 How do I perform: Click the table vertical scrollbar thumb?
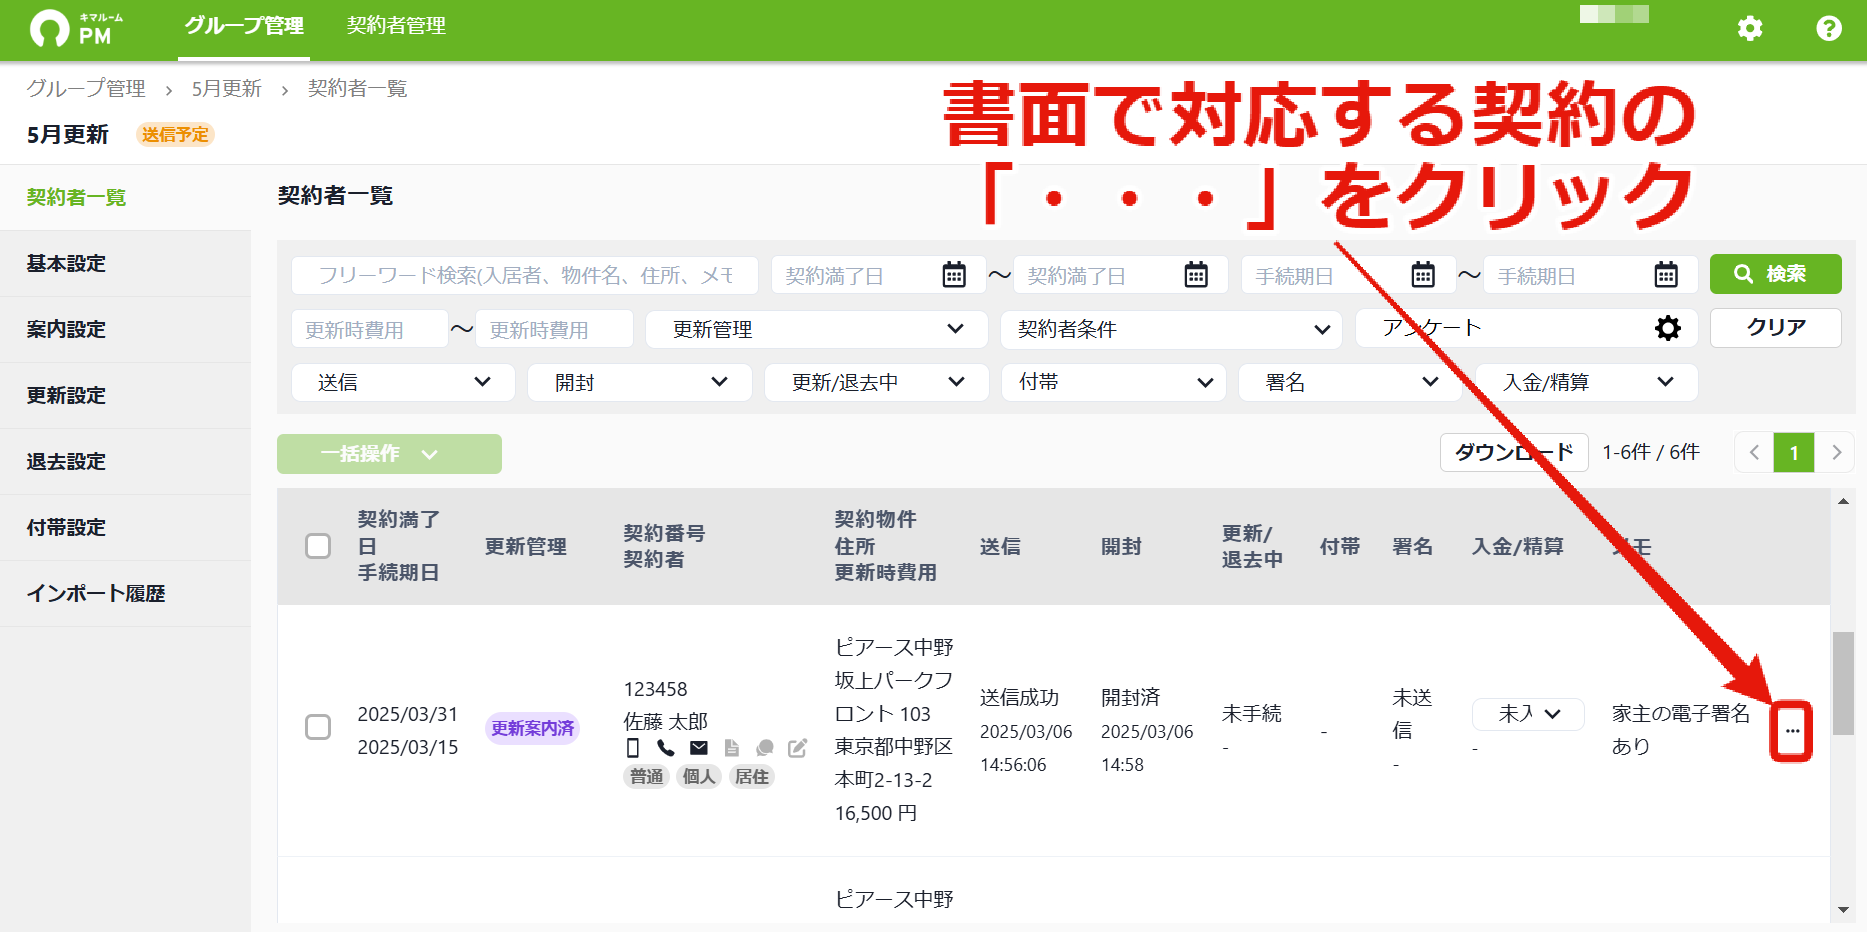(x=1843, y=683)
